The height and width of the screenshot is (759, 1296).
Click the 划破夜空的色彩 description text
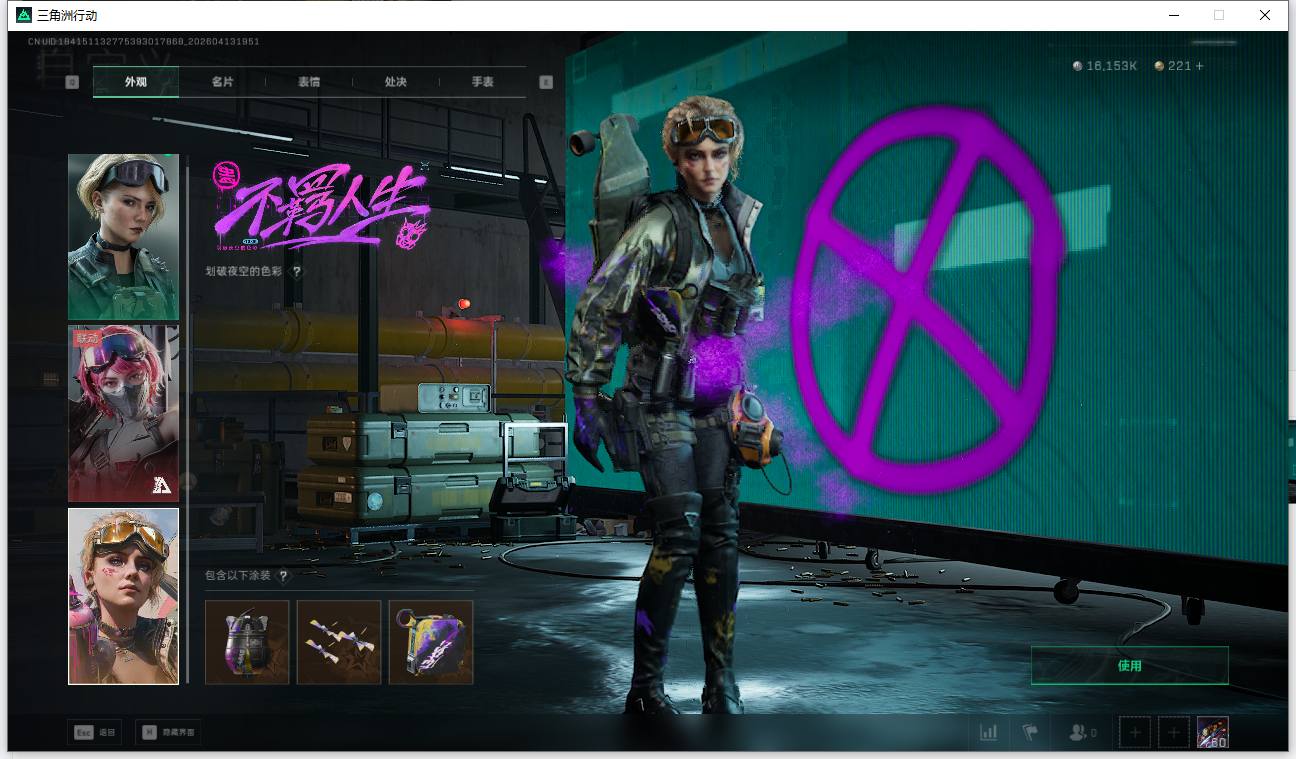coord(246,271)
